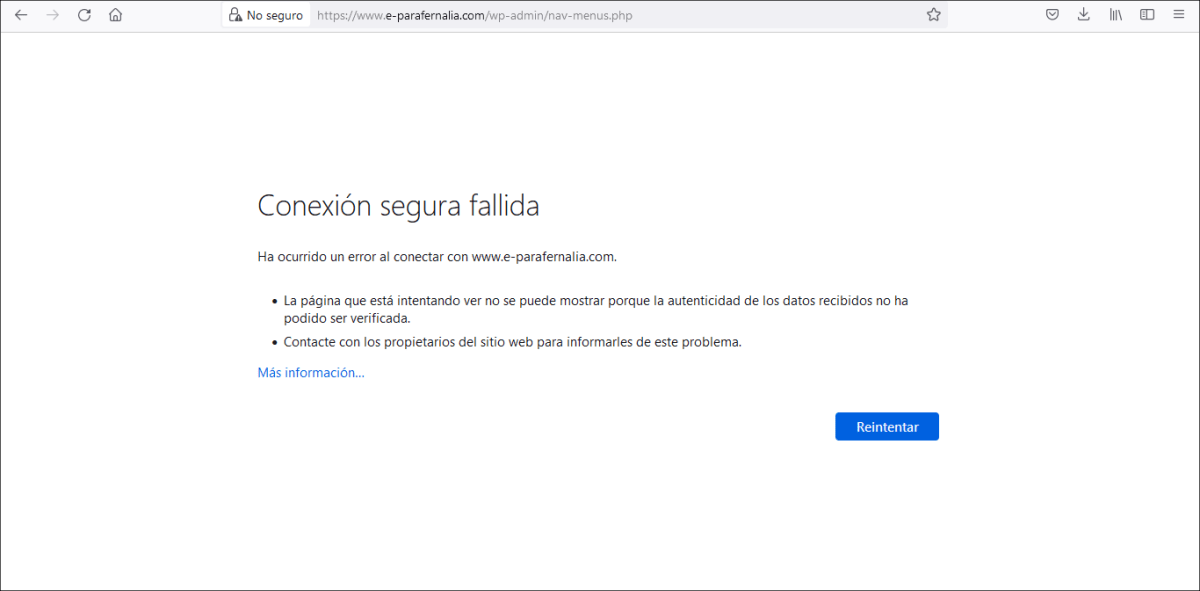Click the 'No seguro' label text
1200x591 pixels.
pos(275,15)
